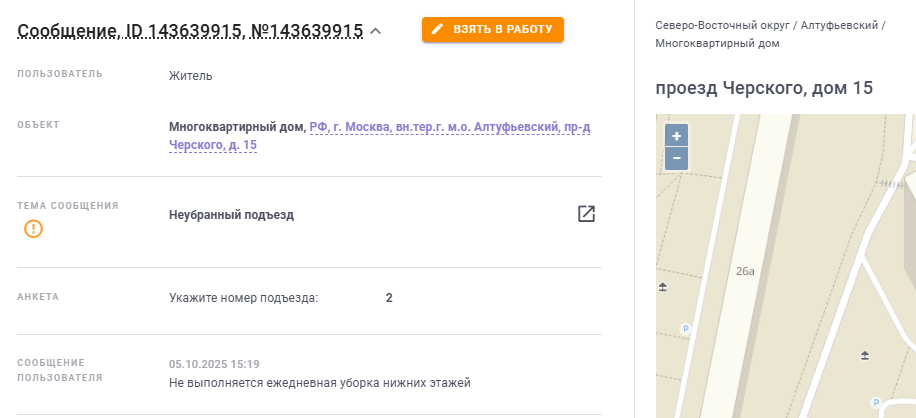The width and height of the screenshot is (916, 418).
Task: Zoom in on the map
Action: click(x=676, y=137)
